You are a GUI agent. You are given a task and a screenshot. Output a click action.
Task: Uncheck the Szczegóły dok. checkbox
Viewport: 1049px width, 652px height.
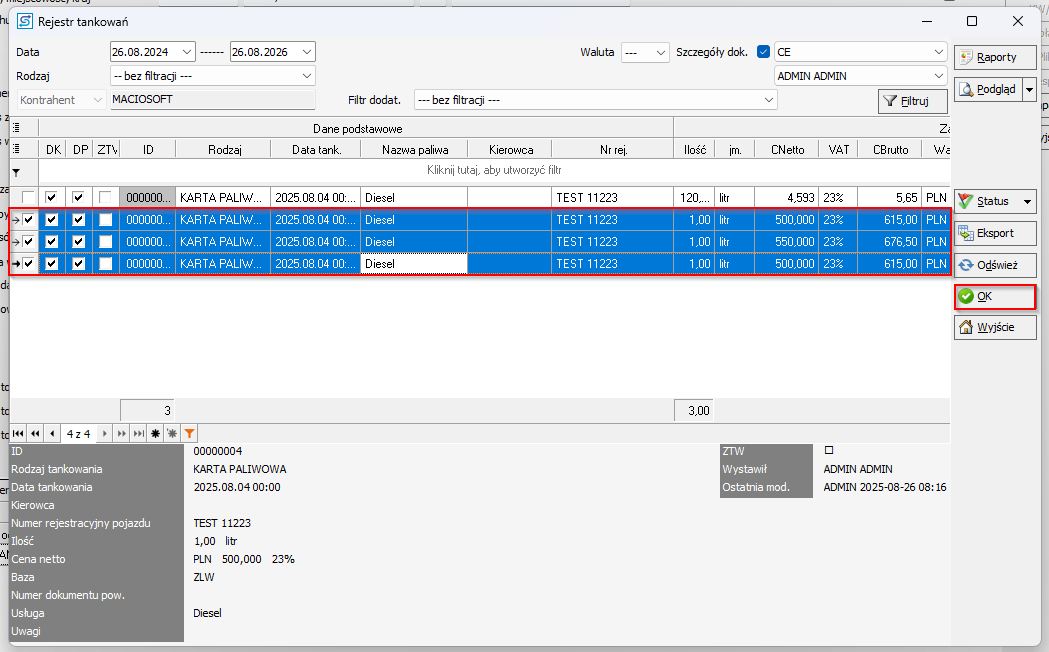coord(764,52)
